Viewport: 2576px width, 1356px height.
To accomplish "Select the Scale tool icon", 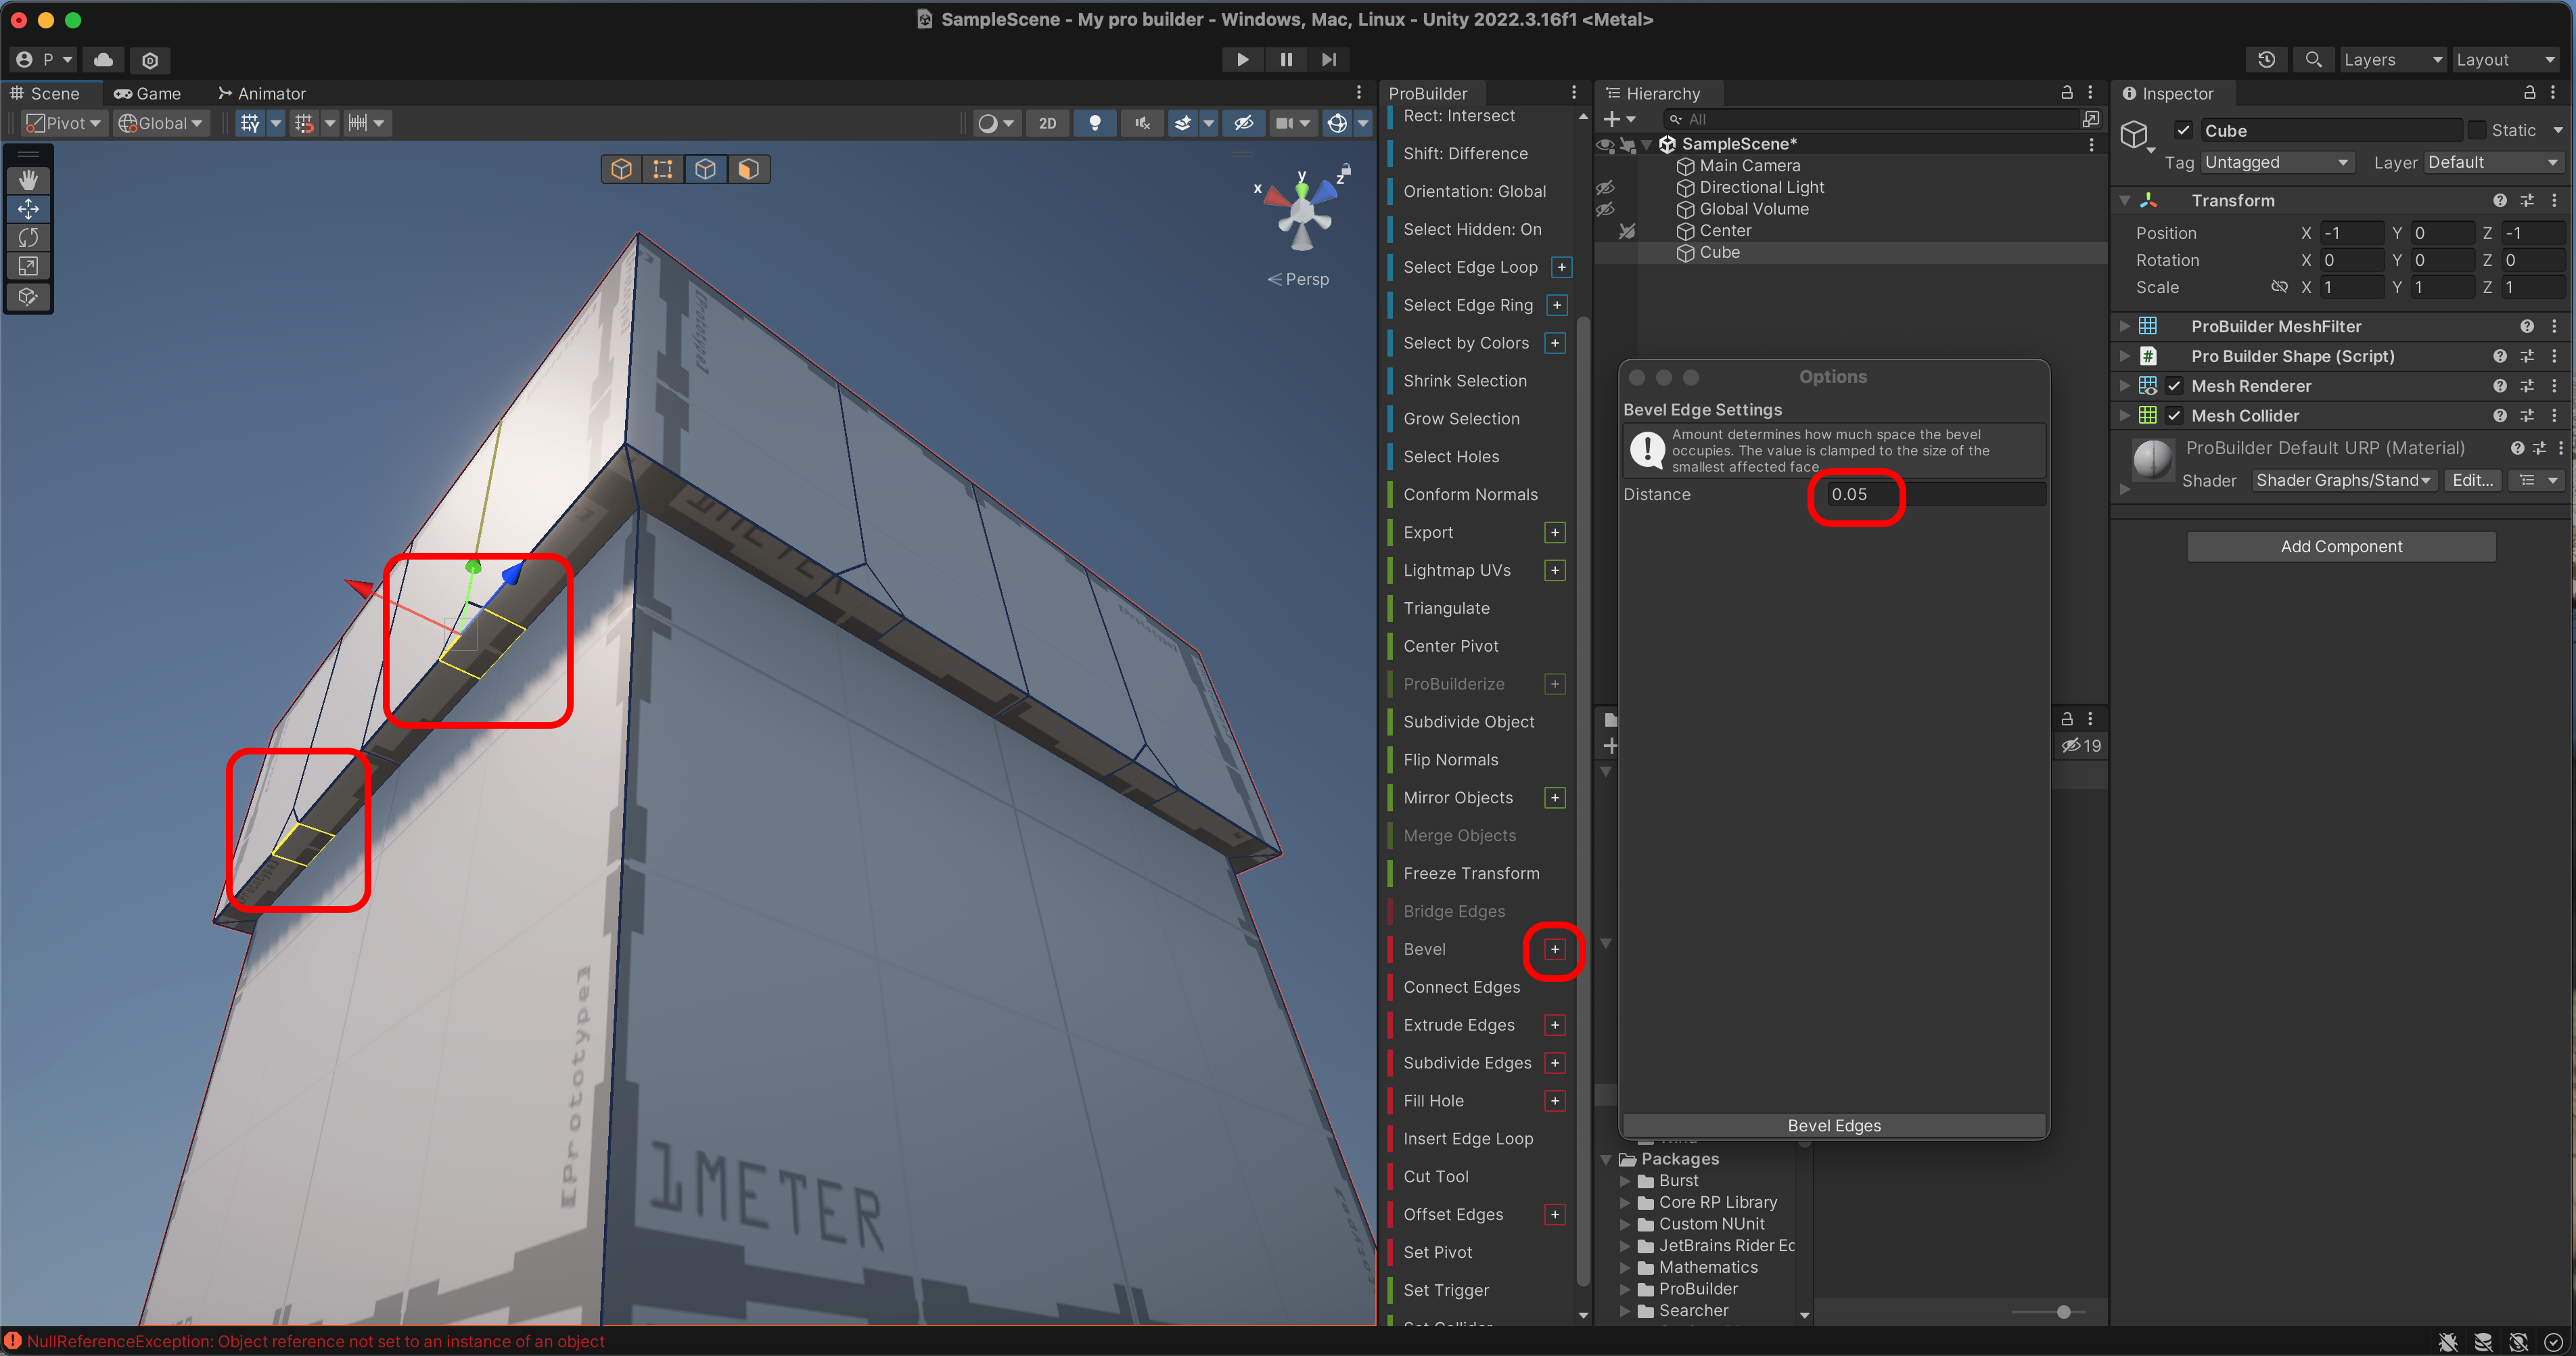I will [28, 267].
